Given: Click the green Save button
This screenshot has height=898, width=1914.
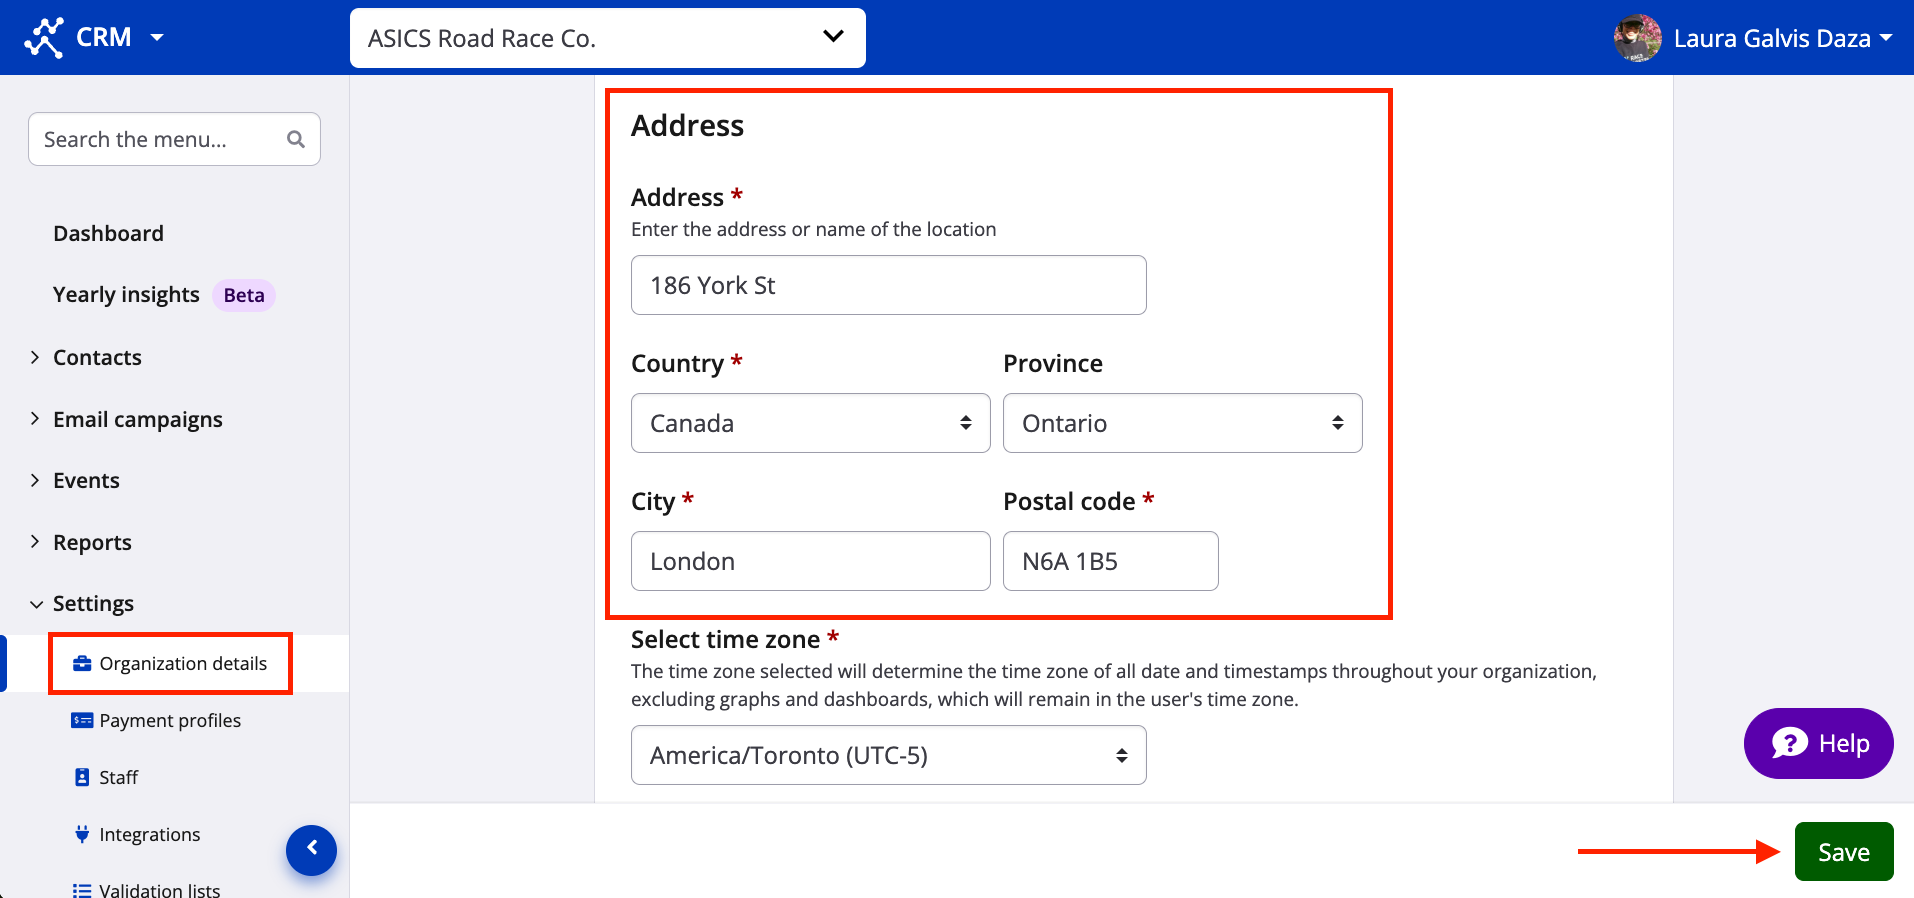Looking at the screenshot, I should [x=1843, y=852].
